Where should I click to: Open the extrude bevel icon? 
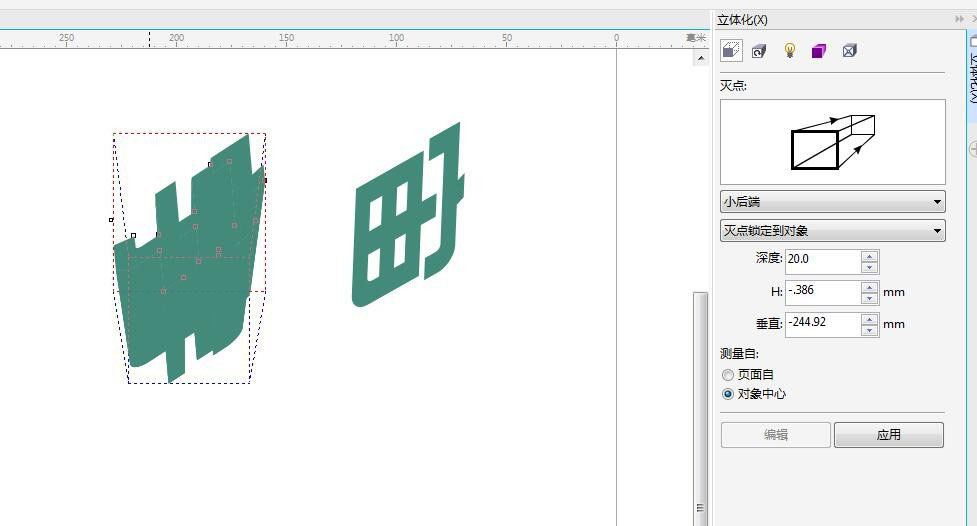[x=849, y=50]
